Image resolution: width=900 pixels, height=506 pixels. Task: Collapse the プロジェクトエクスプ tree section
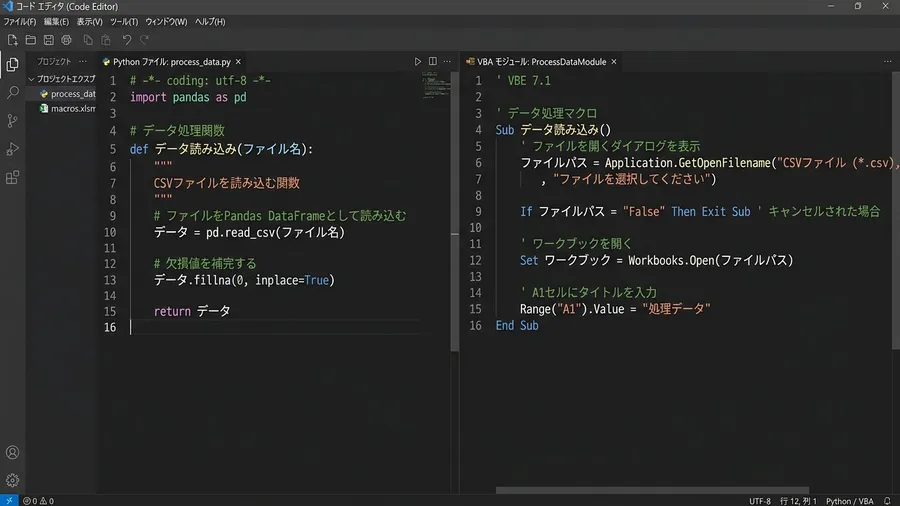click(x=32, y=79)
